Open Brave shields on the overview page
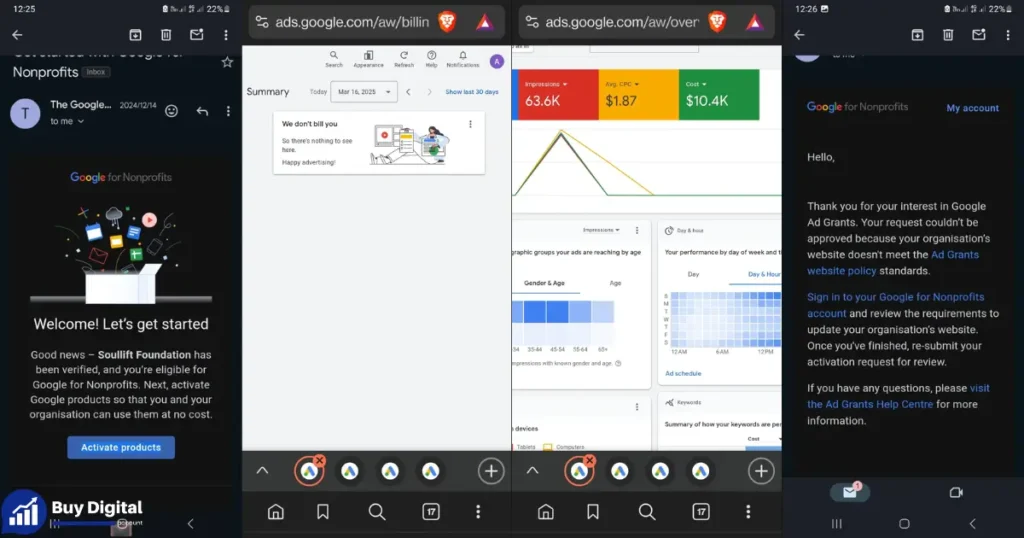Viewport: 1024px width, 538px height. [717, 22]
